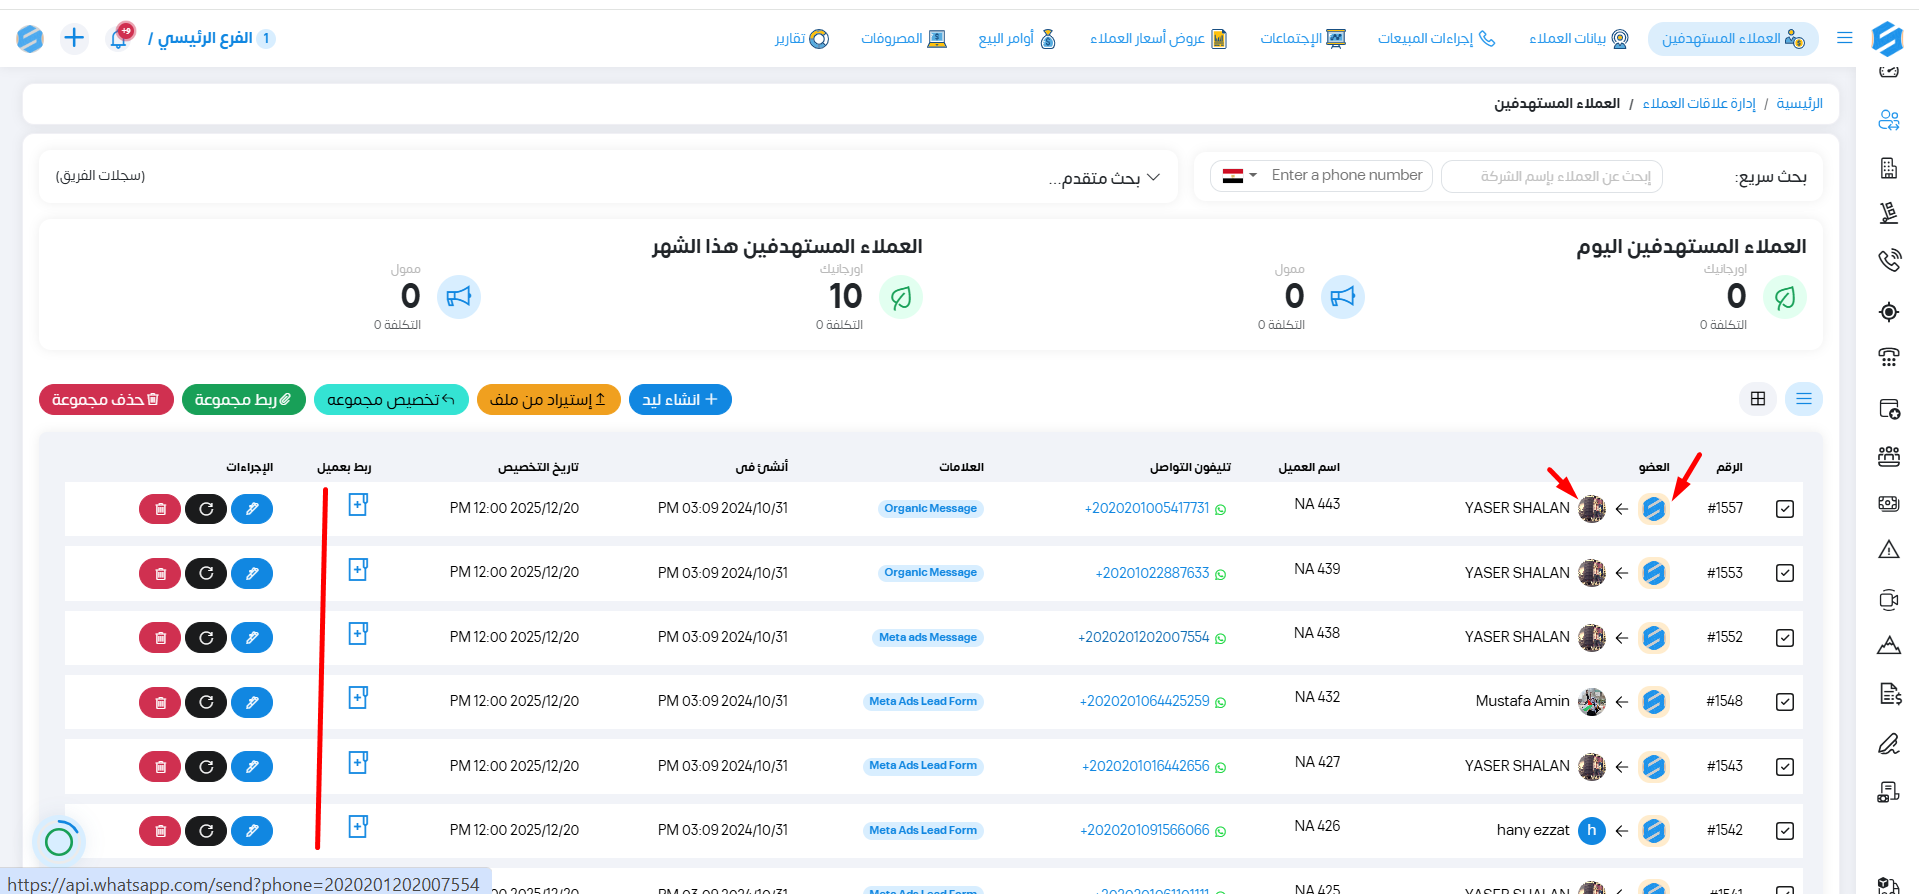
Task: Click delete trash icon for lead #1553
Action: pyautogui.click(x=160, y=573)
